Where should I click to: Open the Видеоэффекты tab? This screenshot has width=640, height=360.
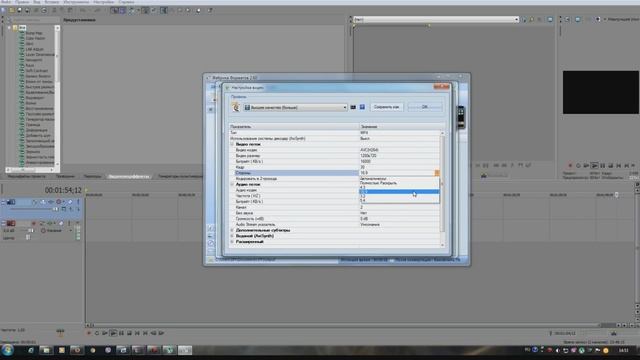[x=129, y=176]
